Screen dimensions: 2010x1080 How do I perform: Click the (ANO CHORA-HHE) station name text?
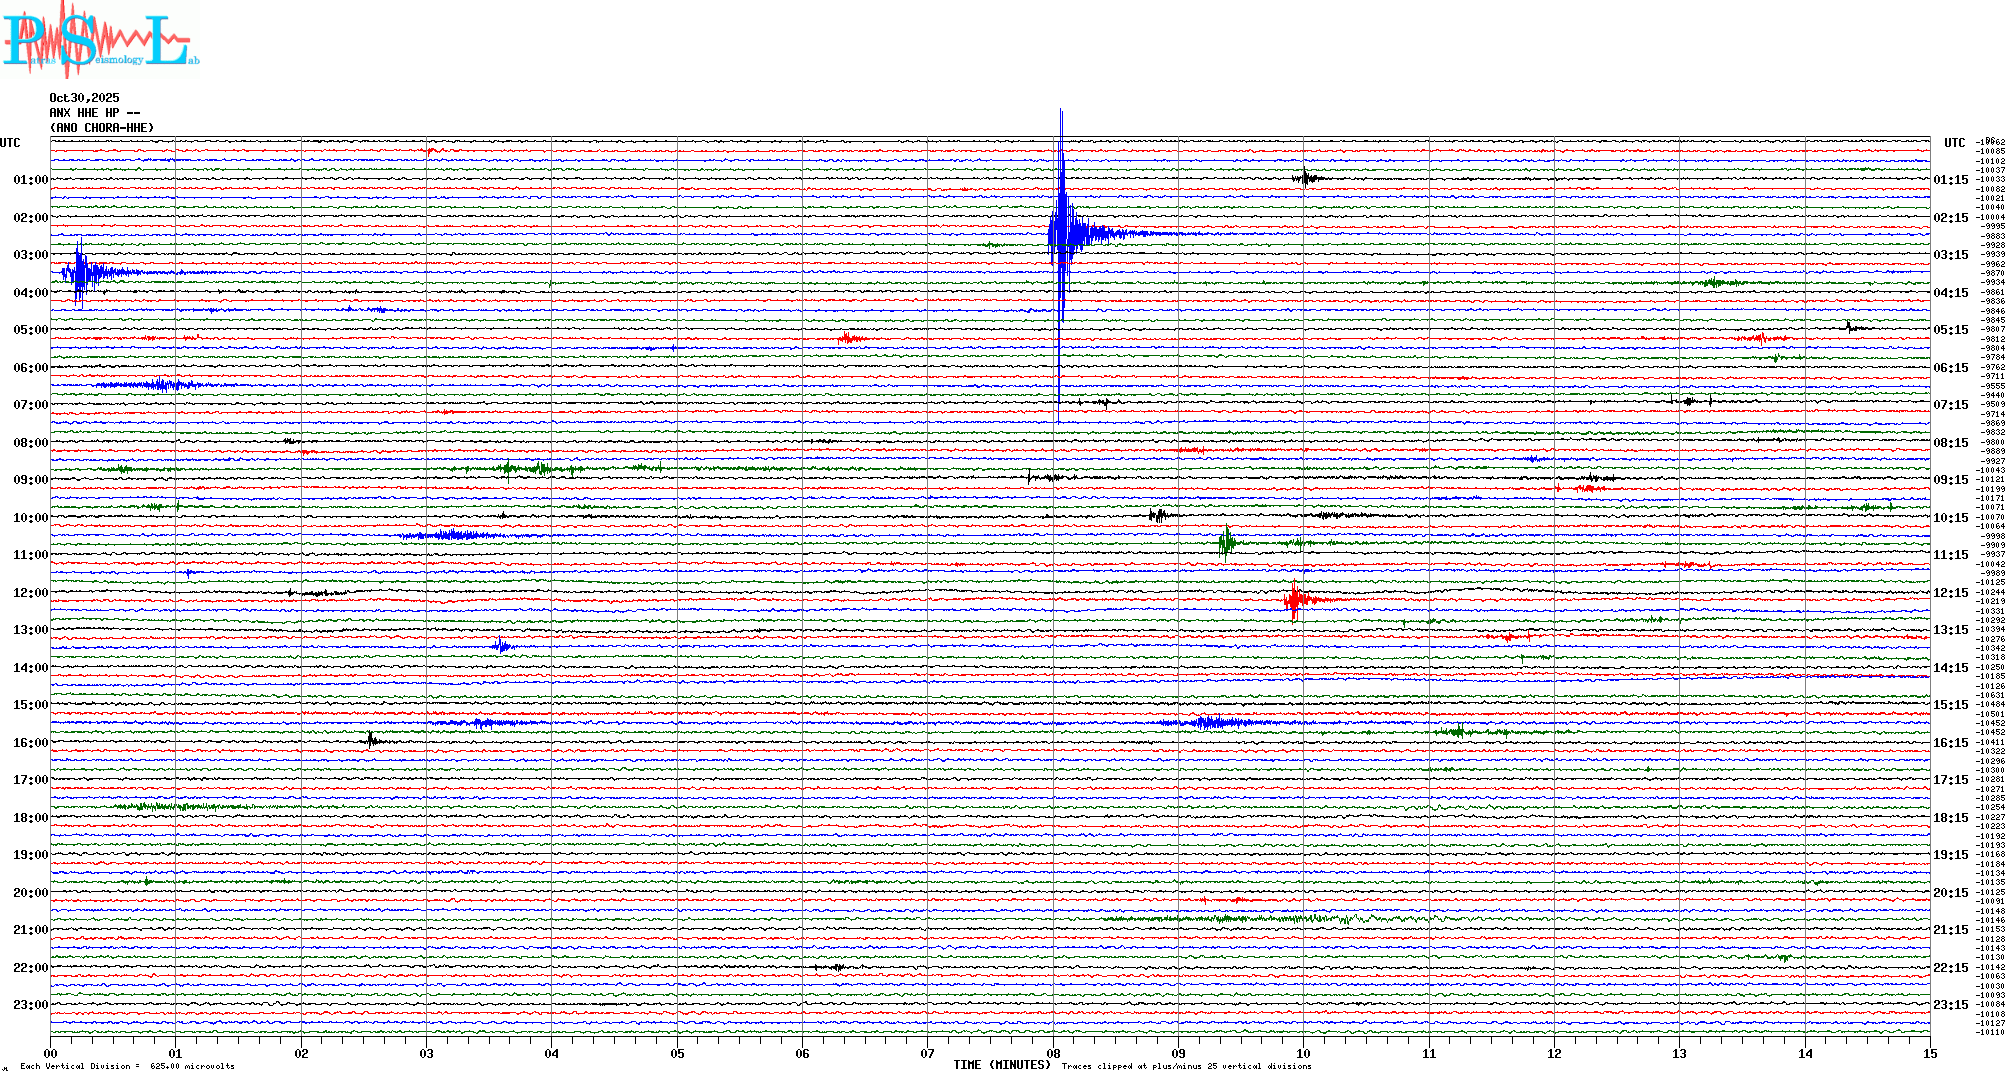click(x=102, y=128)
